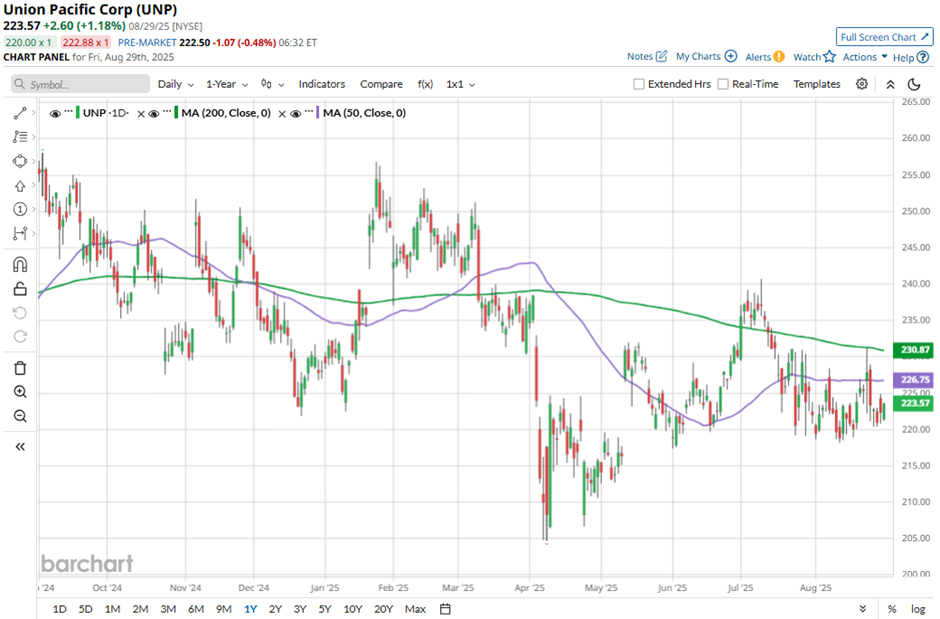Open chart settings gear icon
Viewport: 940px width, 619px height.
tap(861, 84)
